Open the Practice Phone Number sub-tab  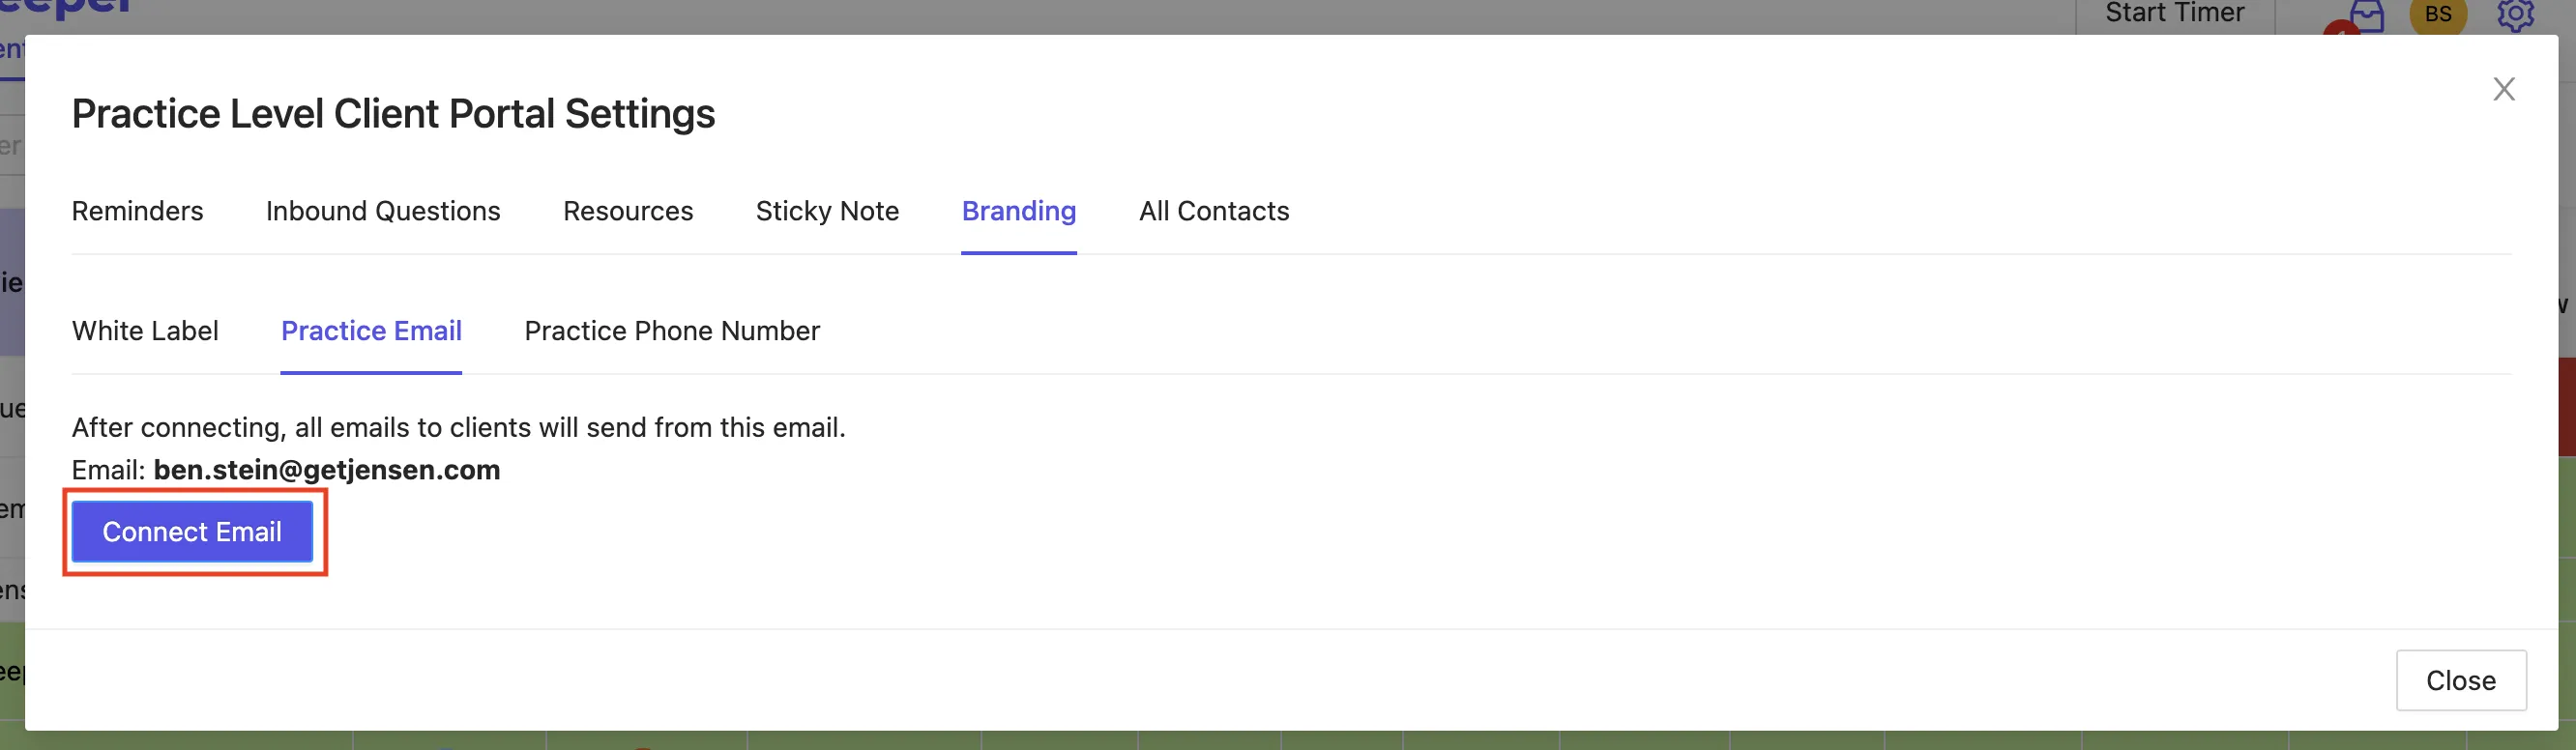tap(672, 331)
